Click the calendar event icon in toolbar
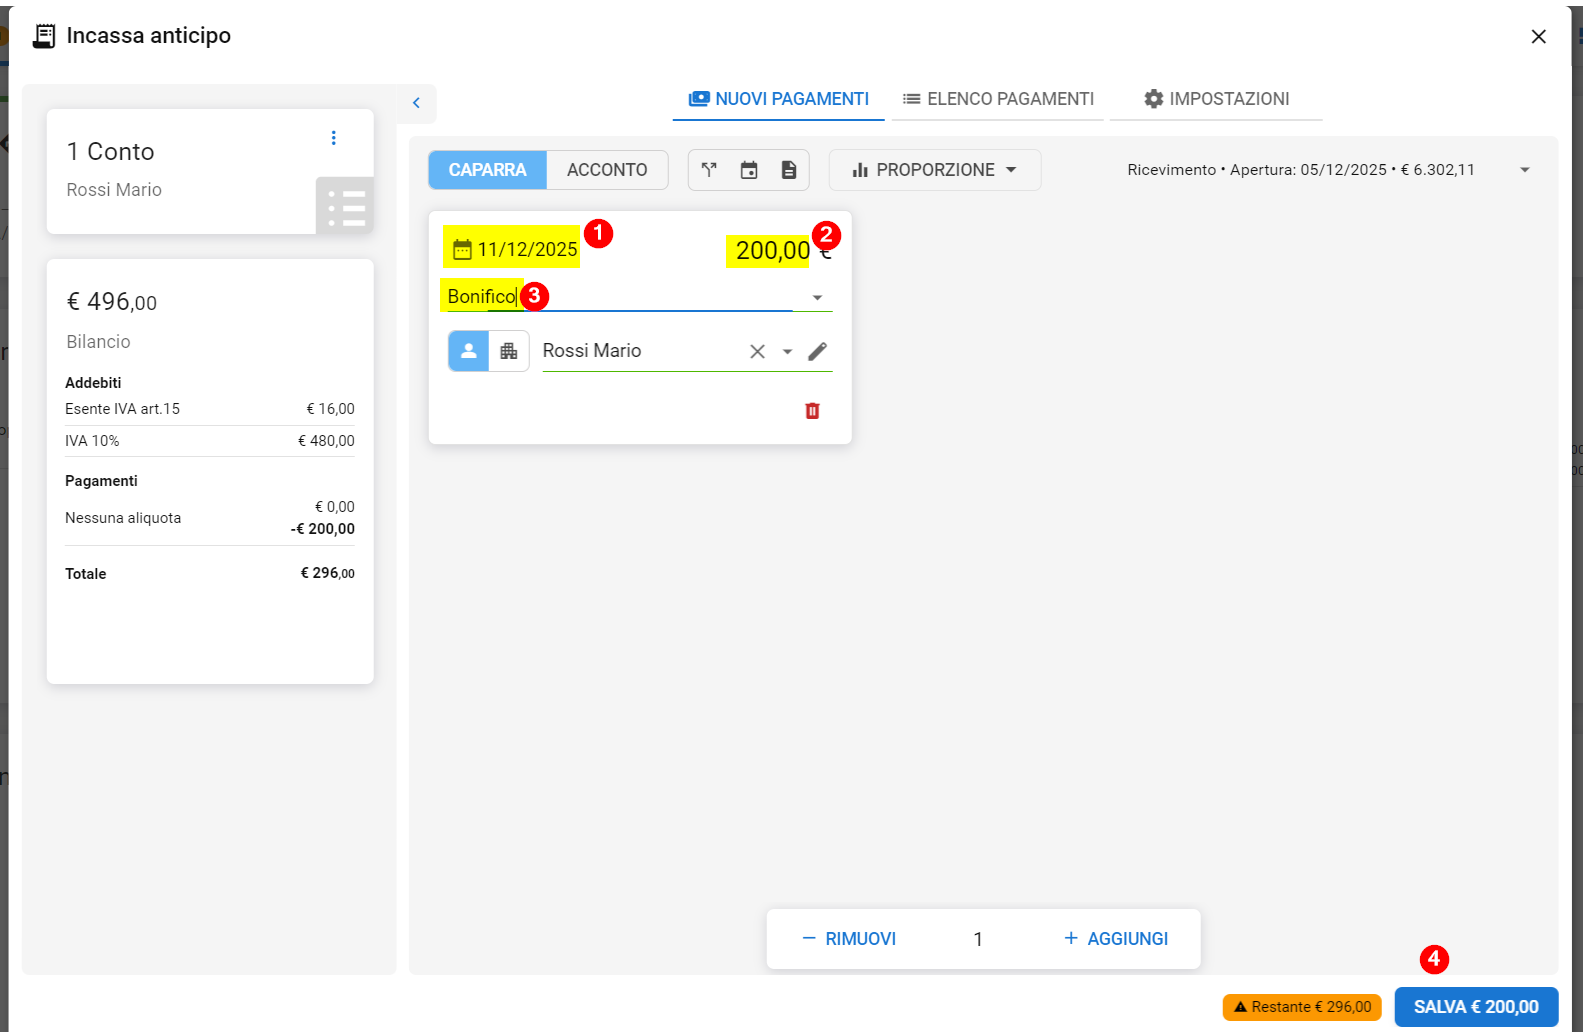This screenshot has width=1583, height=1032. tap(749, 170)
